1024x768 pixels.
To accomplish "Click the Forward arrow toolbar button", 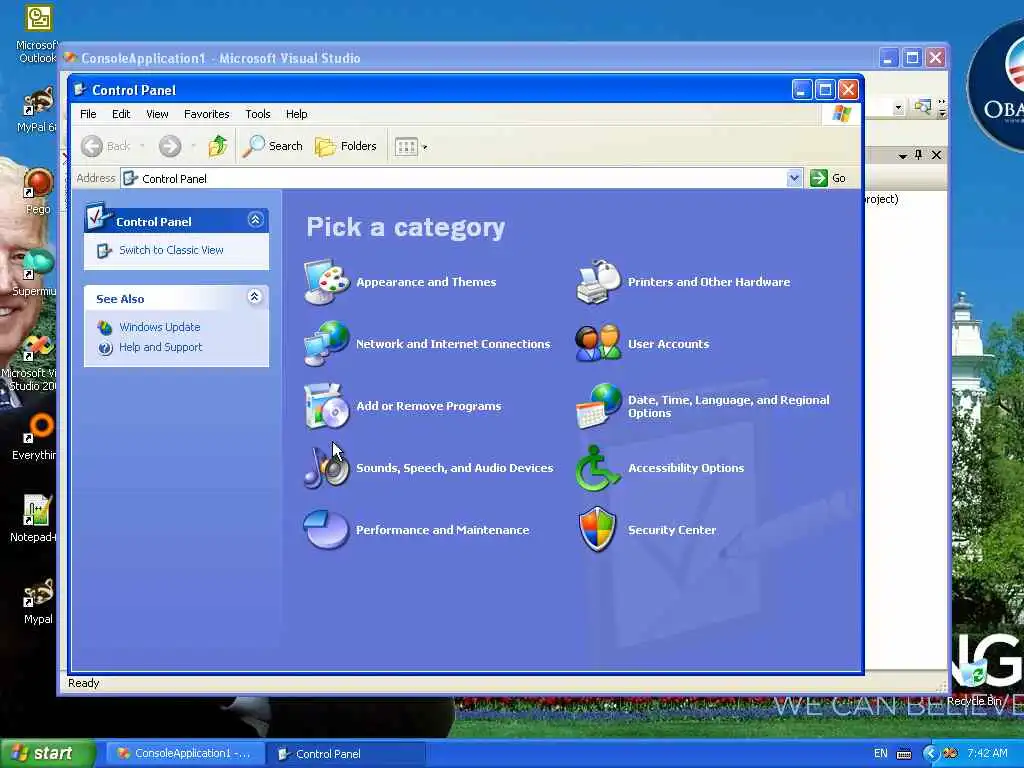I will 170,146.
